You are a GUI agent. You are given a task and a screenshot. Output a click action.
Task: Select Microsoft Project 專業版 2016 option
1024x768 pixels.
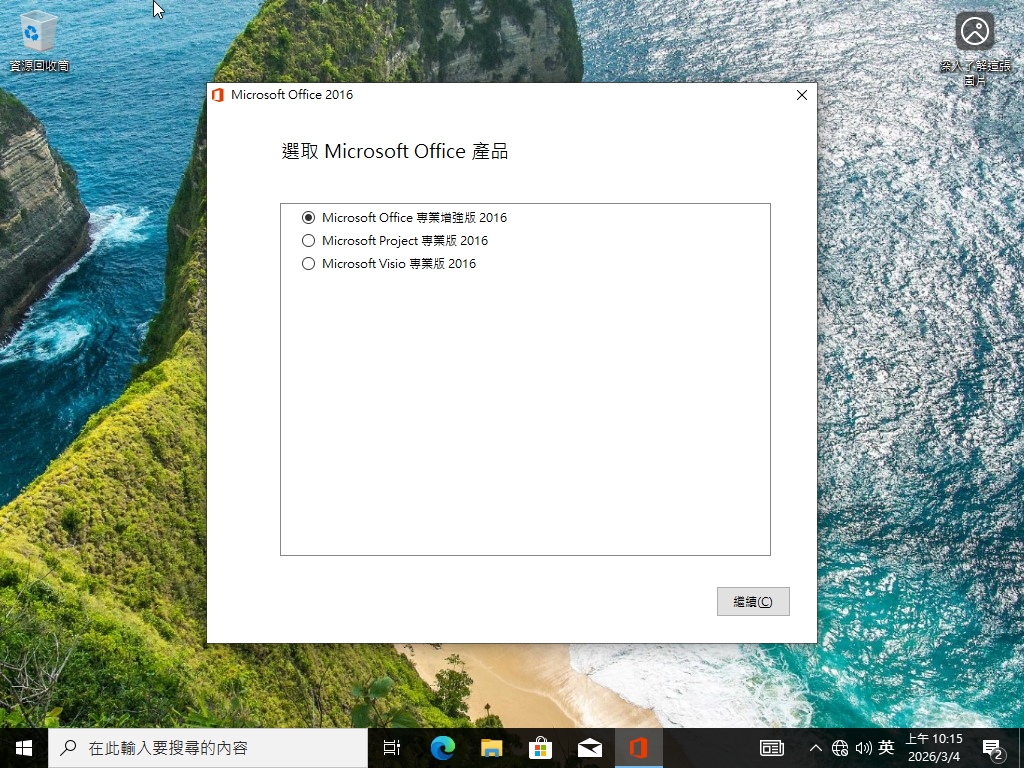pos(394,241)
